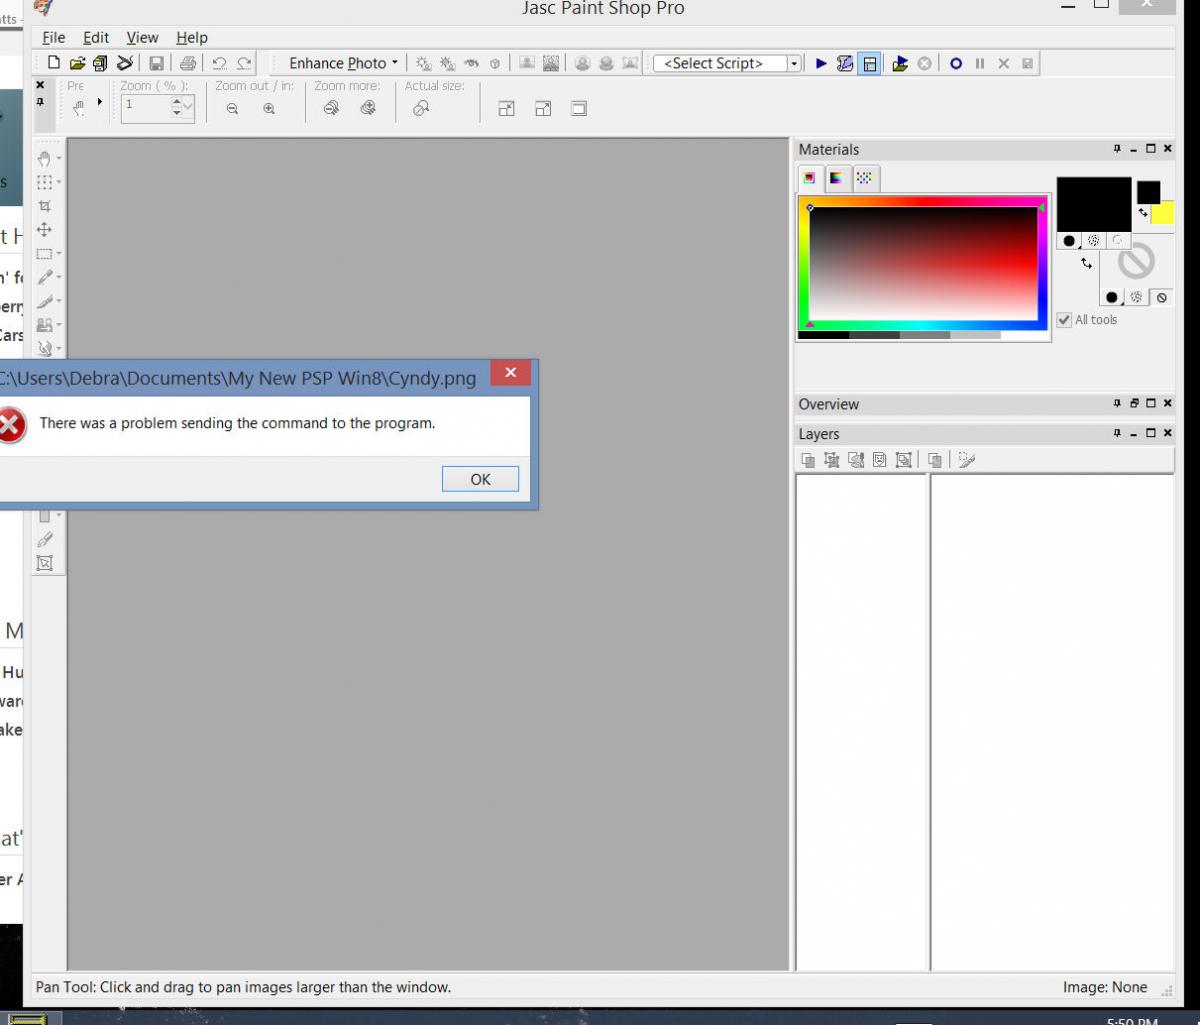Switch to the Frame tab in Materials
The height and width of the screenshot is (1025, 1200).
[x=810, y=178]
